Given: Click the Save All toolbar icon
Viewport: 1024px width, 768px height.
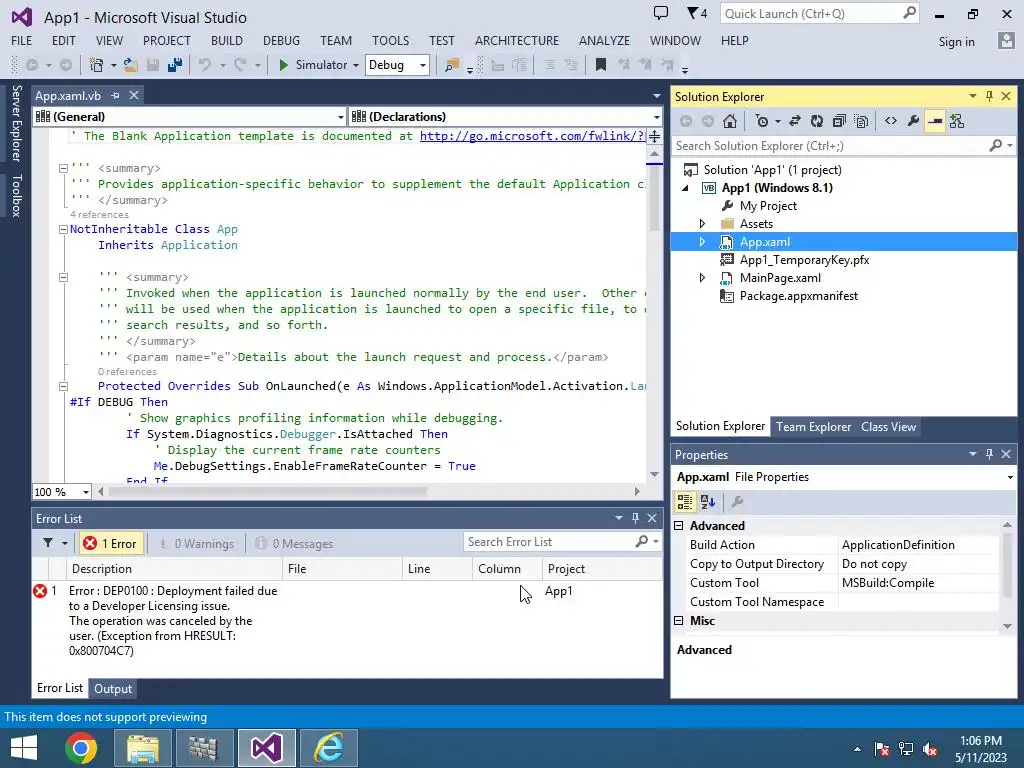Looking at the screenshot, I should [174, 65].
